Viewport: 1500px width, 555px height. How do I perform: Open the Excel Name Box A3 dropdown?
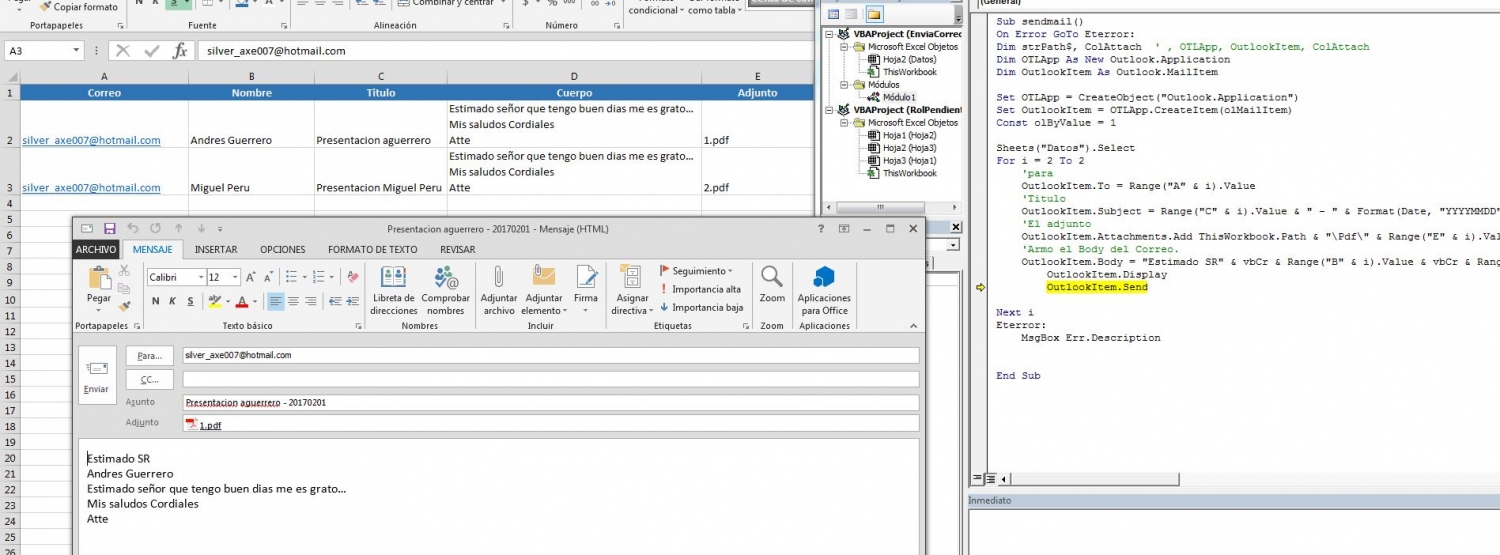(77, 50)
